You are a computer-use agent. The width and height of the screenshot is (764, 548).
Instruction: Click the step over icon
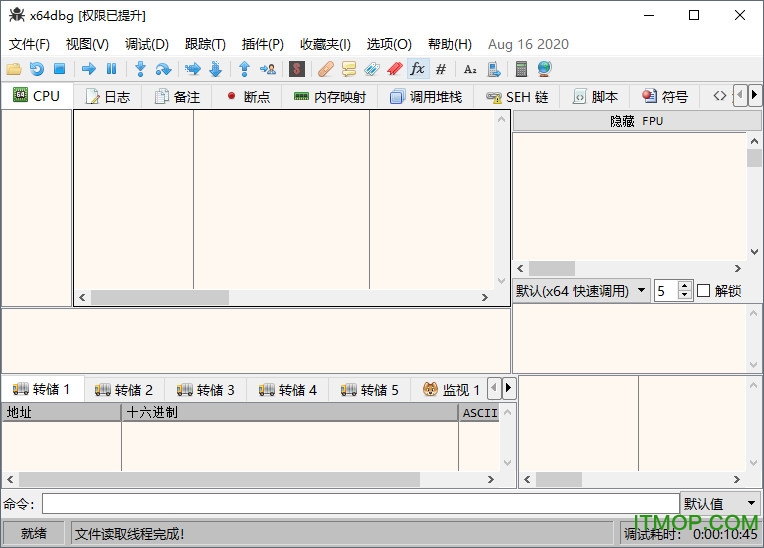click(162, 69)
